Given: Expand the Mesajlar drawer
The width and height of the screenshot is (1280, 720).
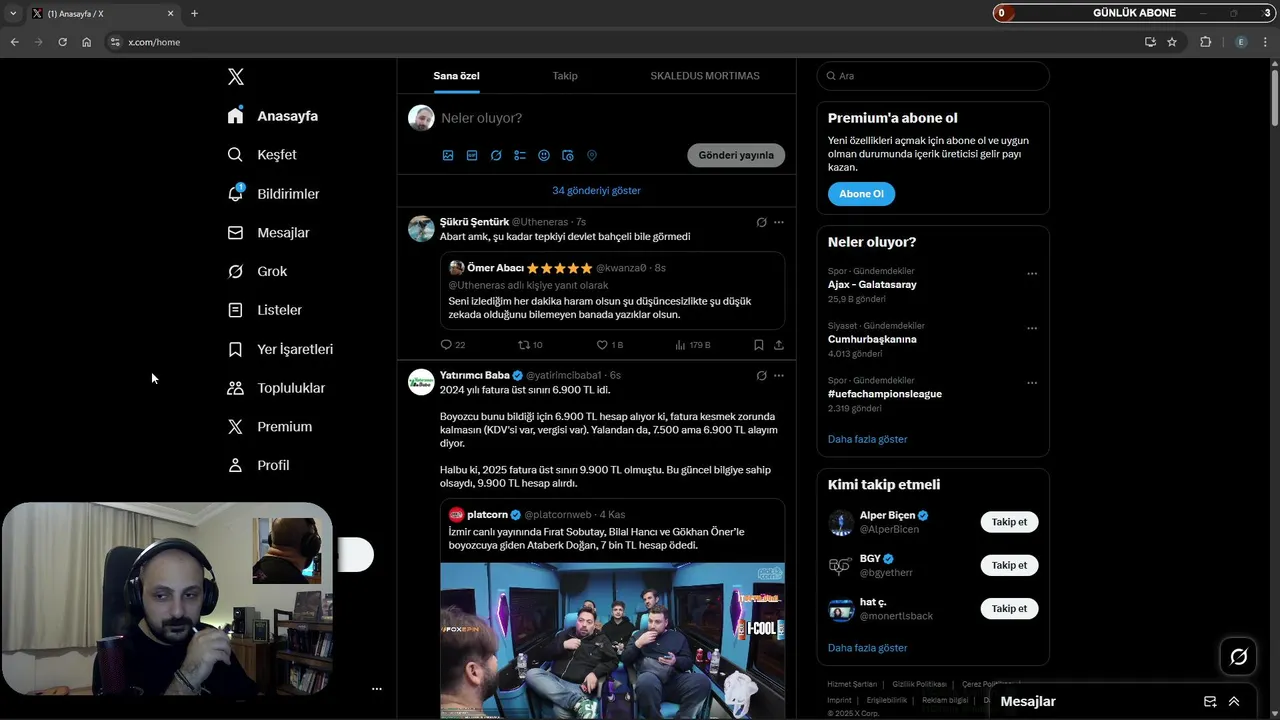Looking at the screenshot, I should pyautogui.click(x=1234, y=702).
